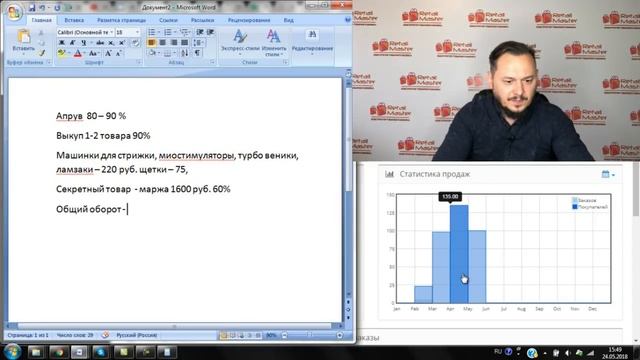Click the multilevel list icon
Image resolution: width=640 pixels, height=360 pixels.
[x=184, y=32]
